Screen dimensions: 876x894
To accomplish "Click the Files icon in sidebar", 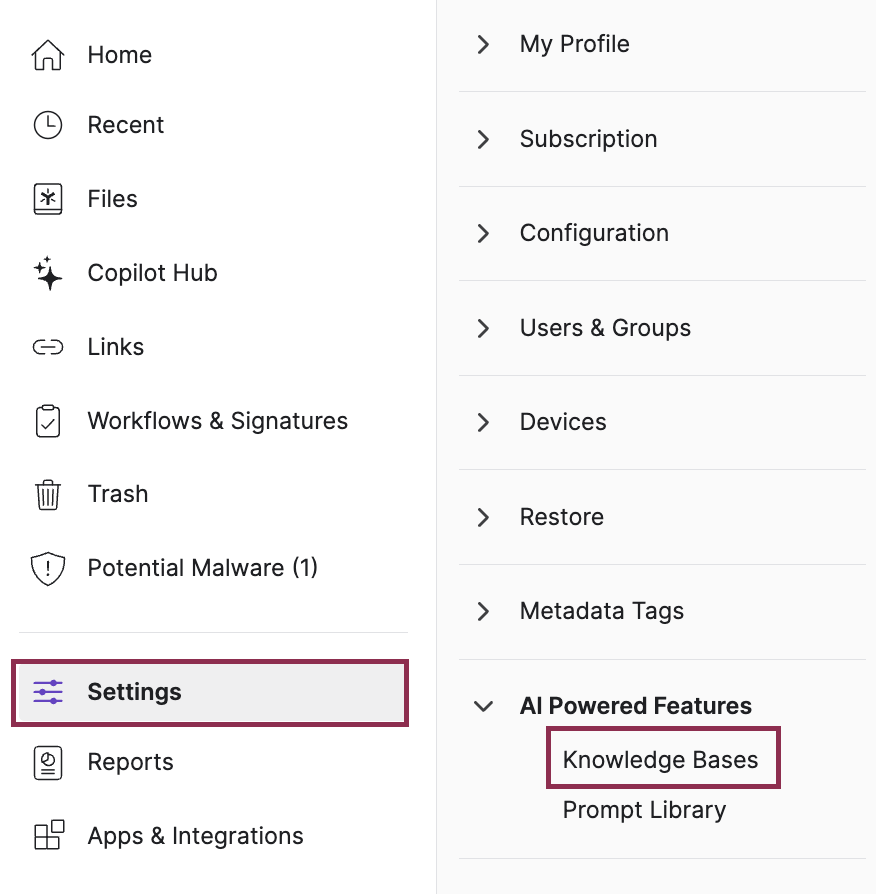I will point(48,199).
